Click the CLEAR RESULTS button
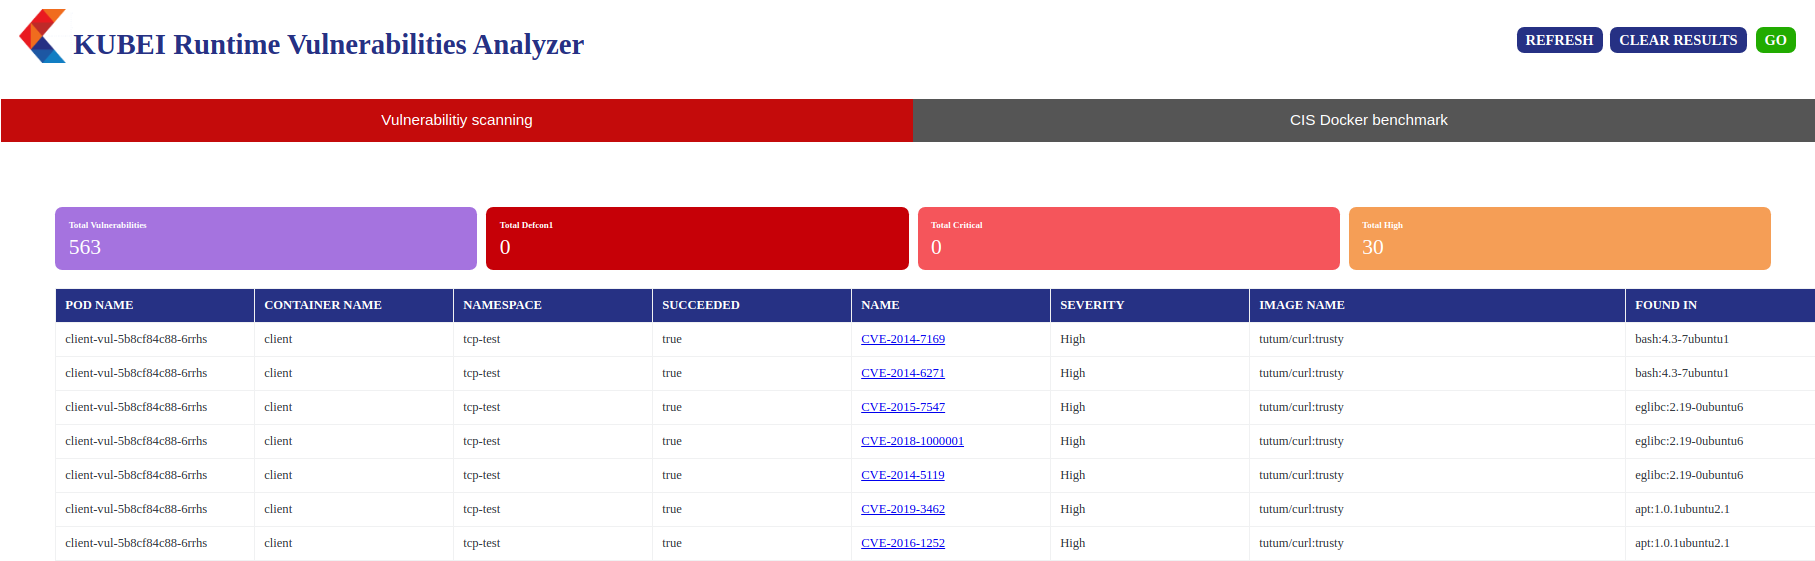 click(1678, 40)
